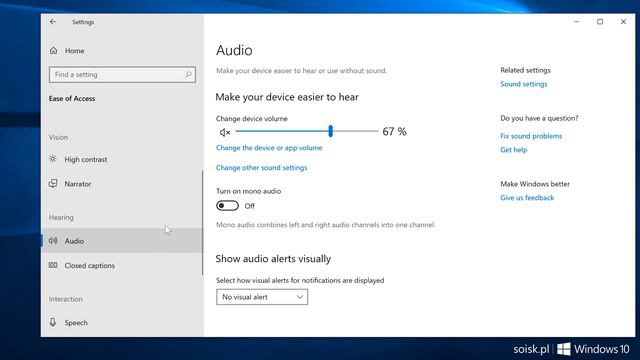Open Home via the house icon
640x360 pixels.
53,51
